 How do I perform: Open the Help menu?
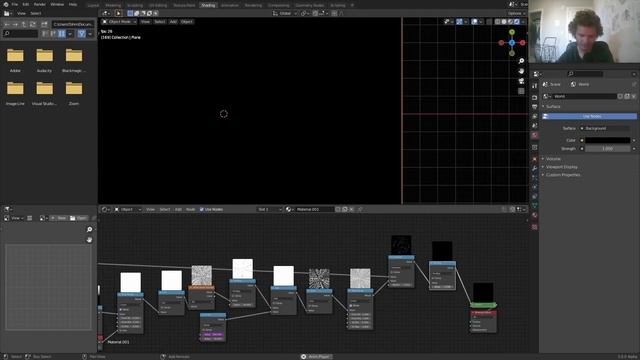[x=73, y=4]
